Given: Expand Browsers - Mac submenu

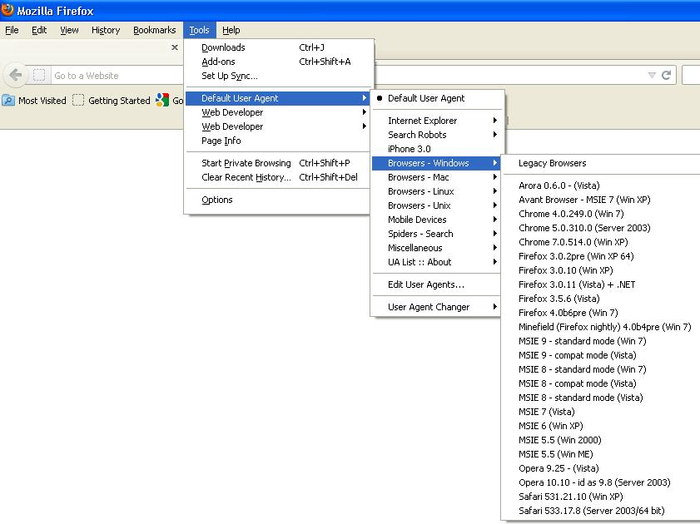Looking at the screenshot, I should 438,178.
